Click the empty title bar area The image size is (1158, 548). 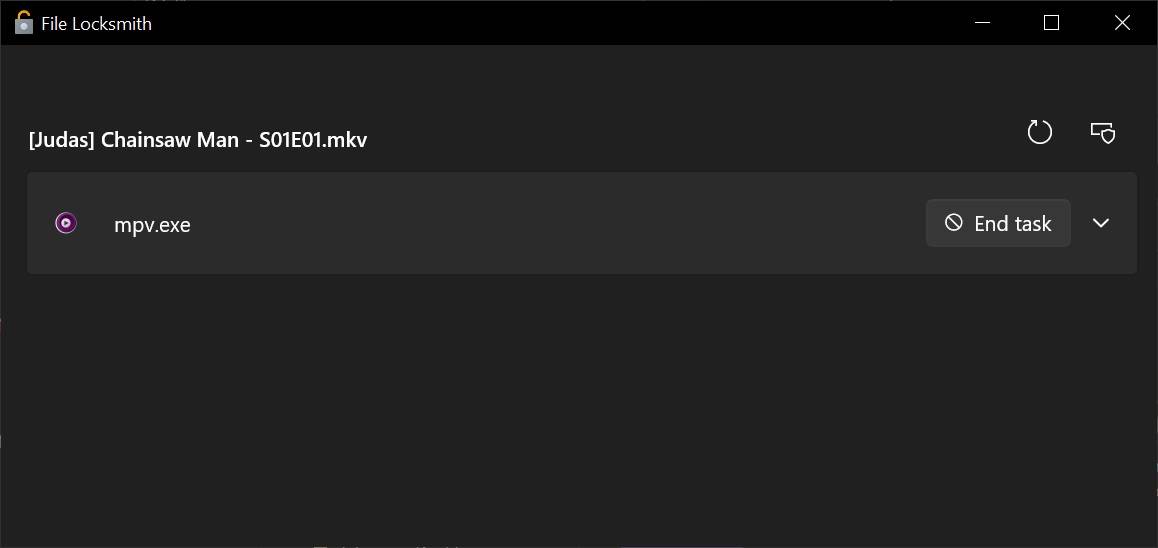pyautogui.click(x=550, y=23)
